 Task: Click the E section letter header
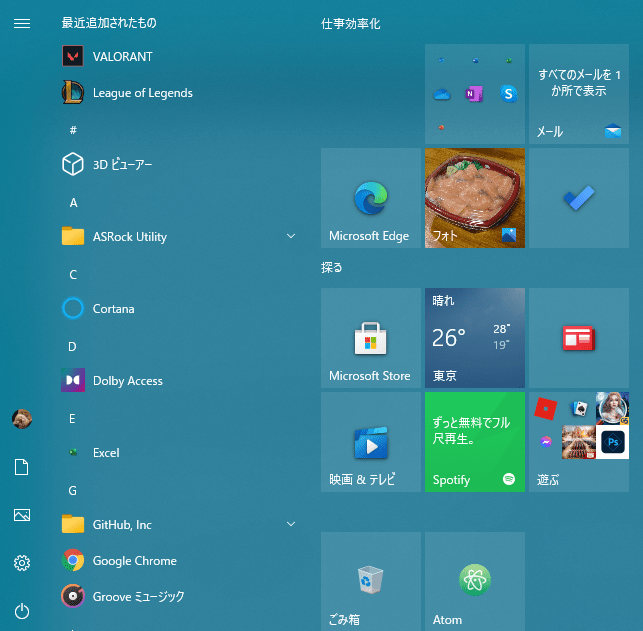[x=72, y=419]
